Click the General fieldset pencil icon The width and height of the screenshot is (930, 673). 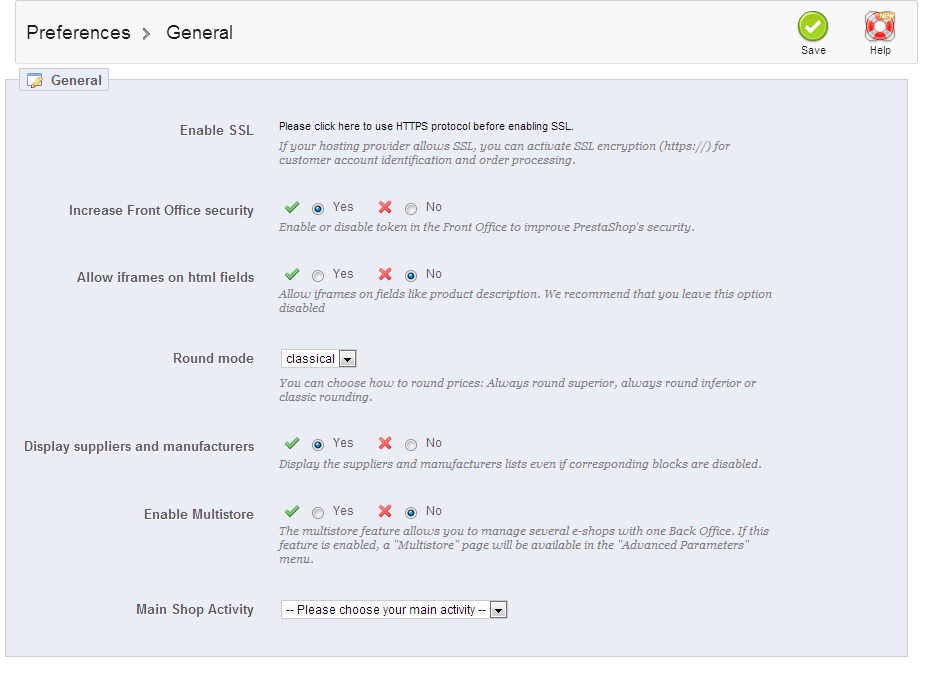pos(35,81)
